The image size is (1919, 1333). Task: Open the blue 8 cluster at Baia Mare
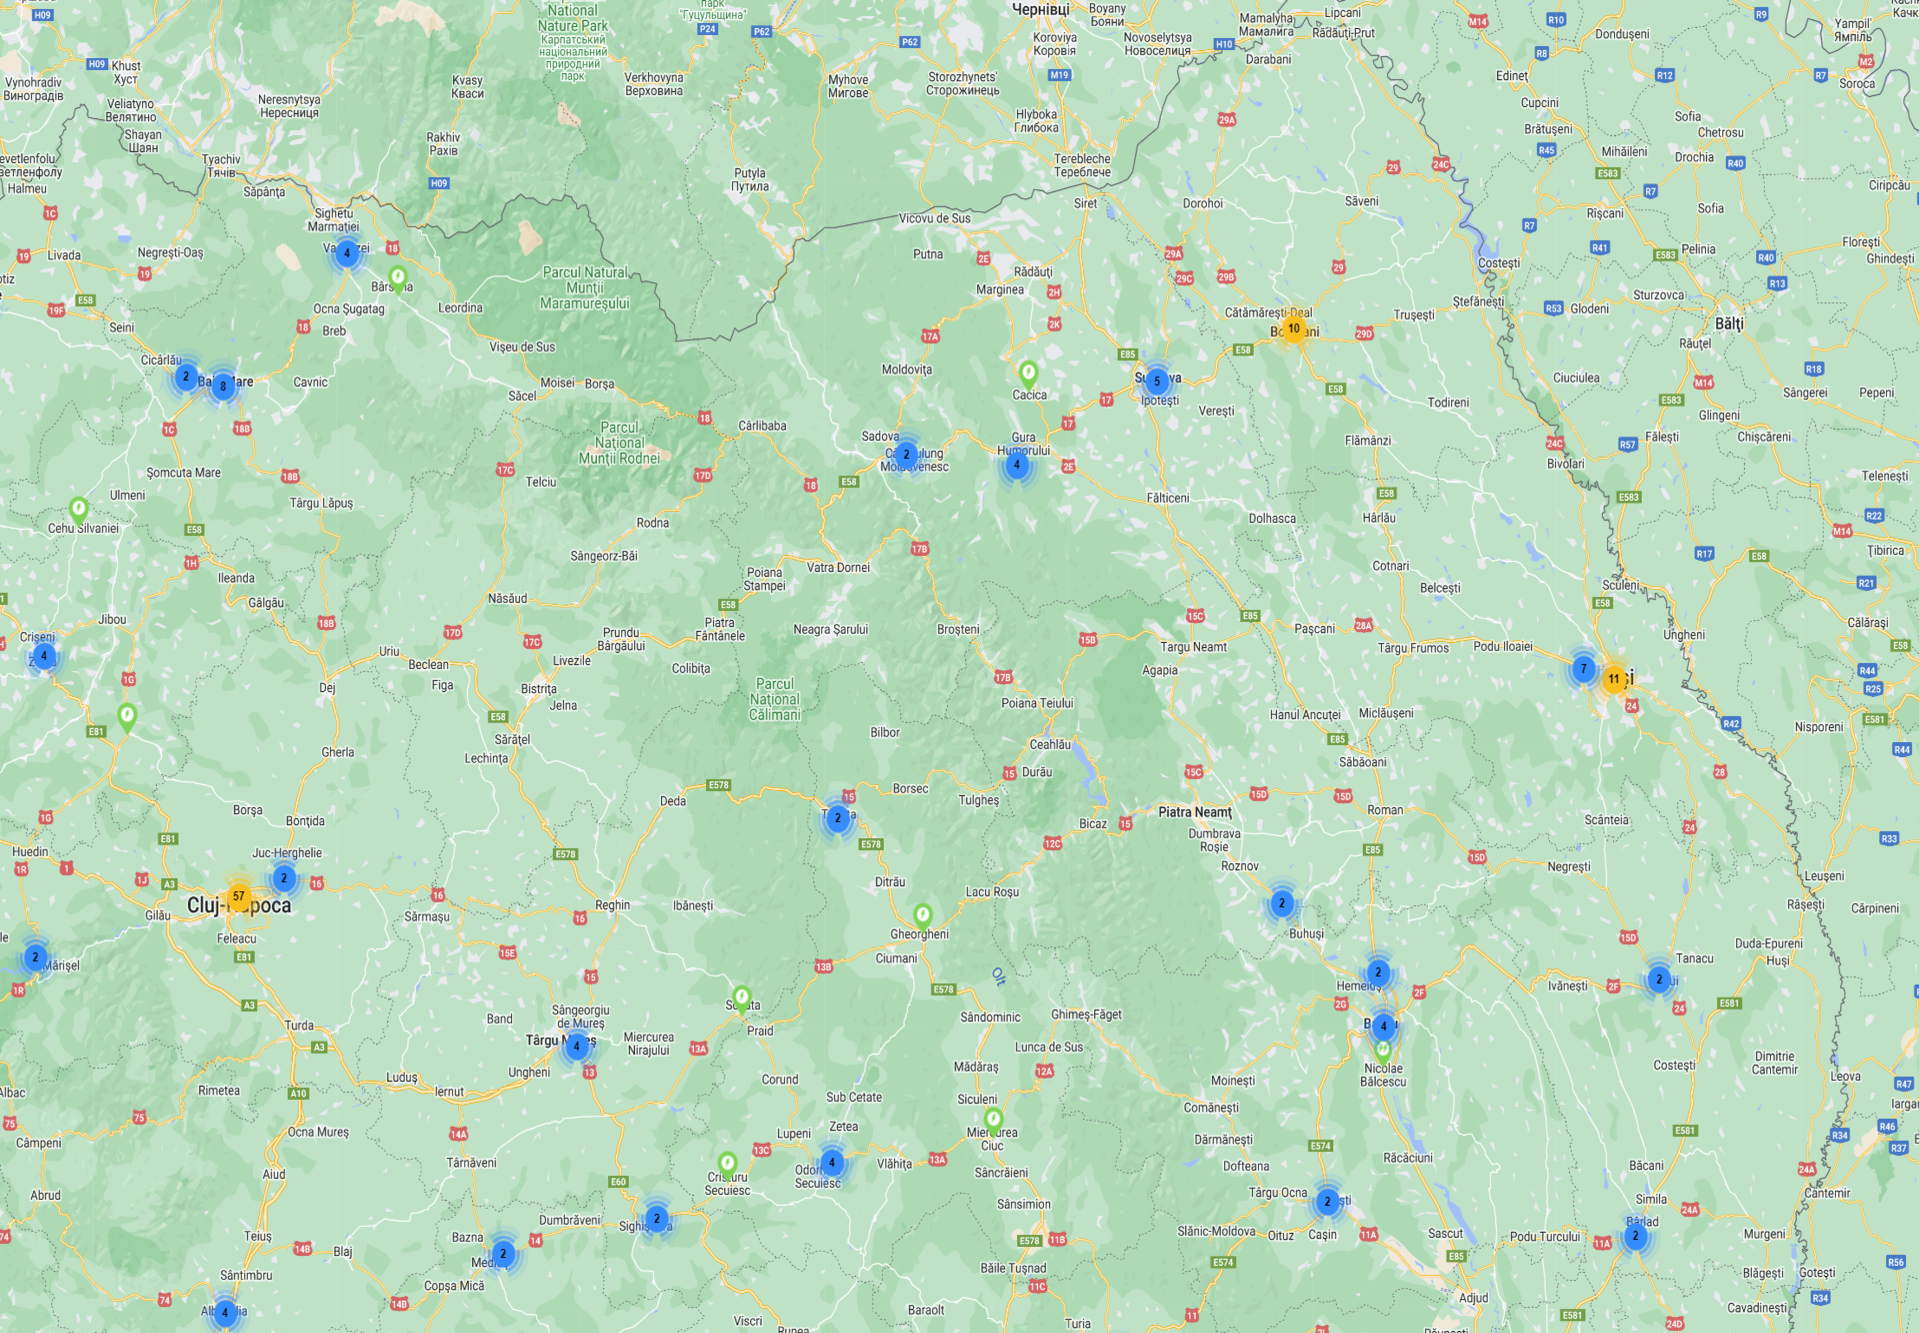pos(223,385)
